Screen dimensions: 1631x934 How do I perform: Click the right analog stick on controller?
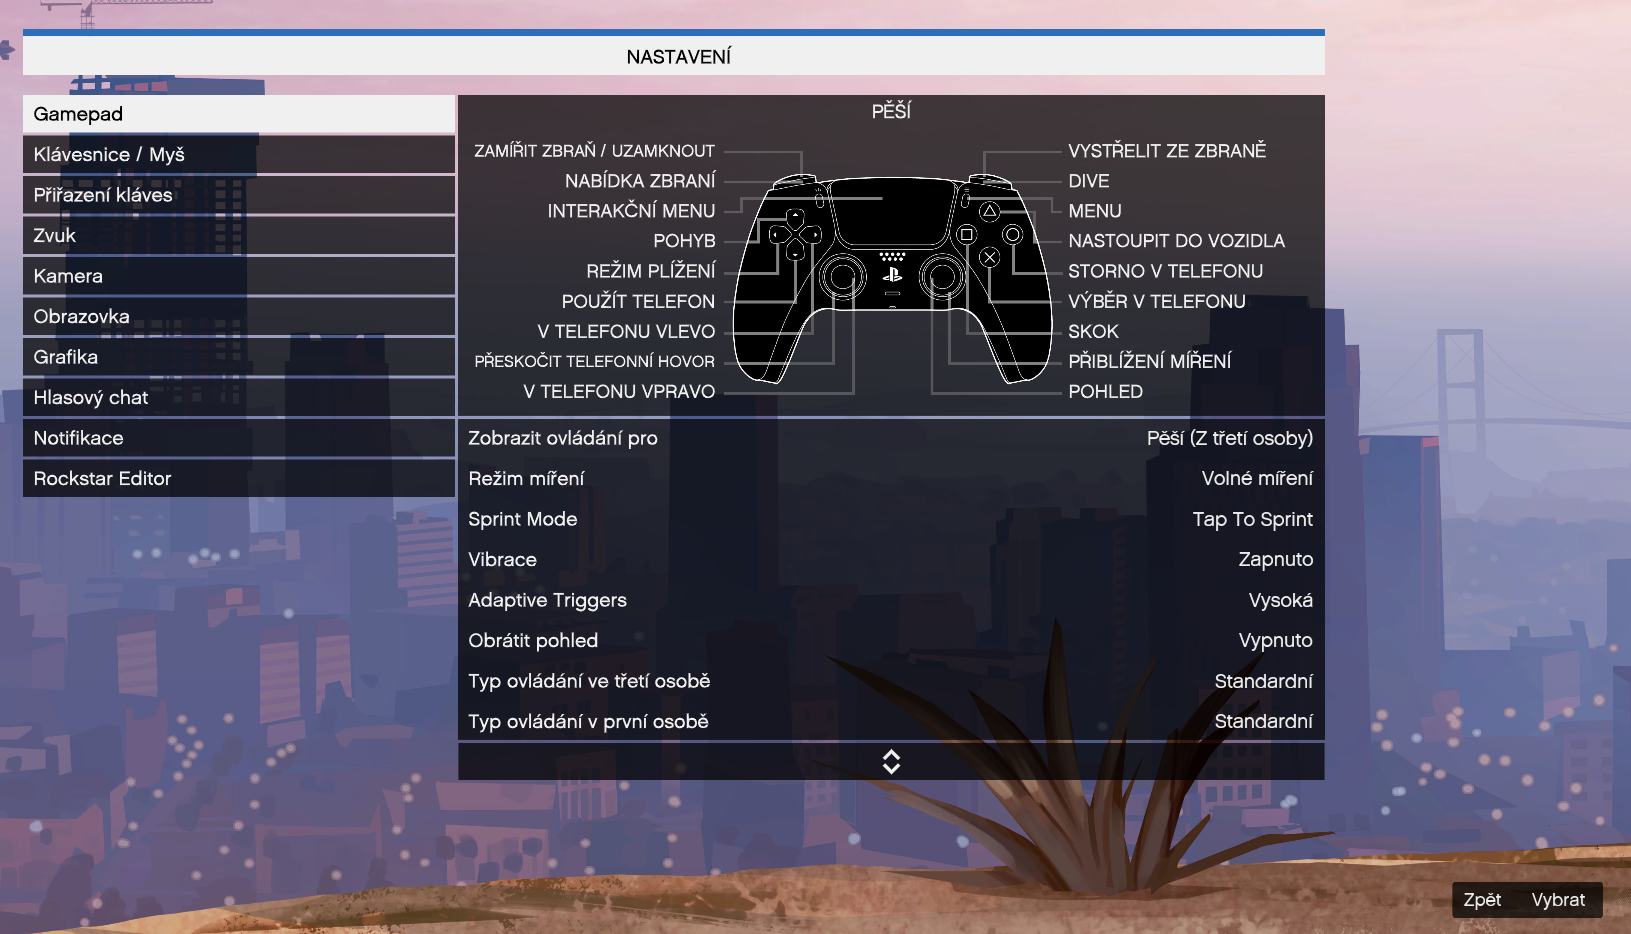pos(941,275)
